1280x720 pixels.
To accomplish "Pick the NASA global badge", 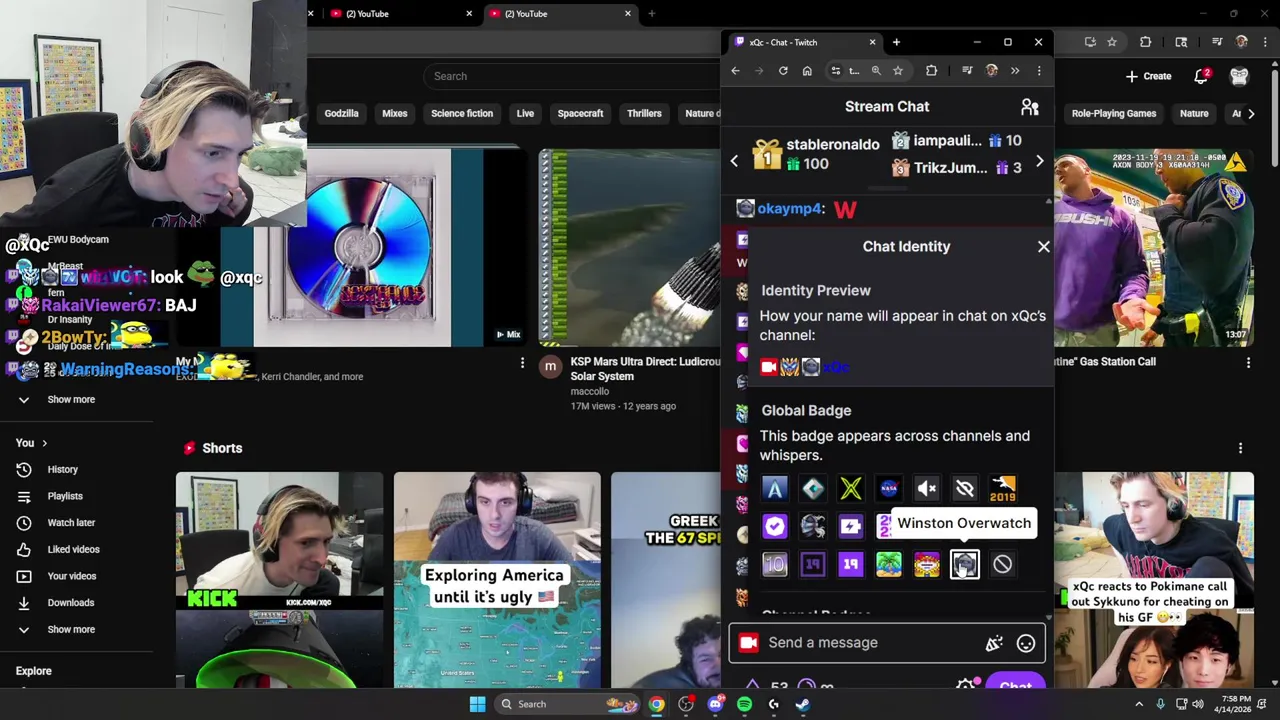I will click(x=889, y=488).
